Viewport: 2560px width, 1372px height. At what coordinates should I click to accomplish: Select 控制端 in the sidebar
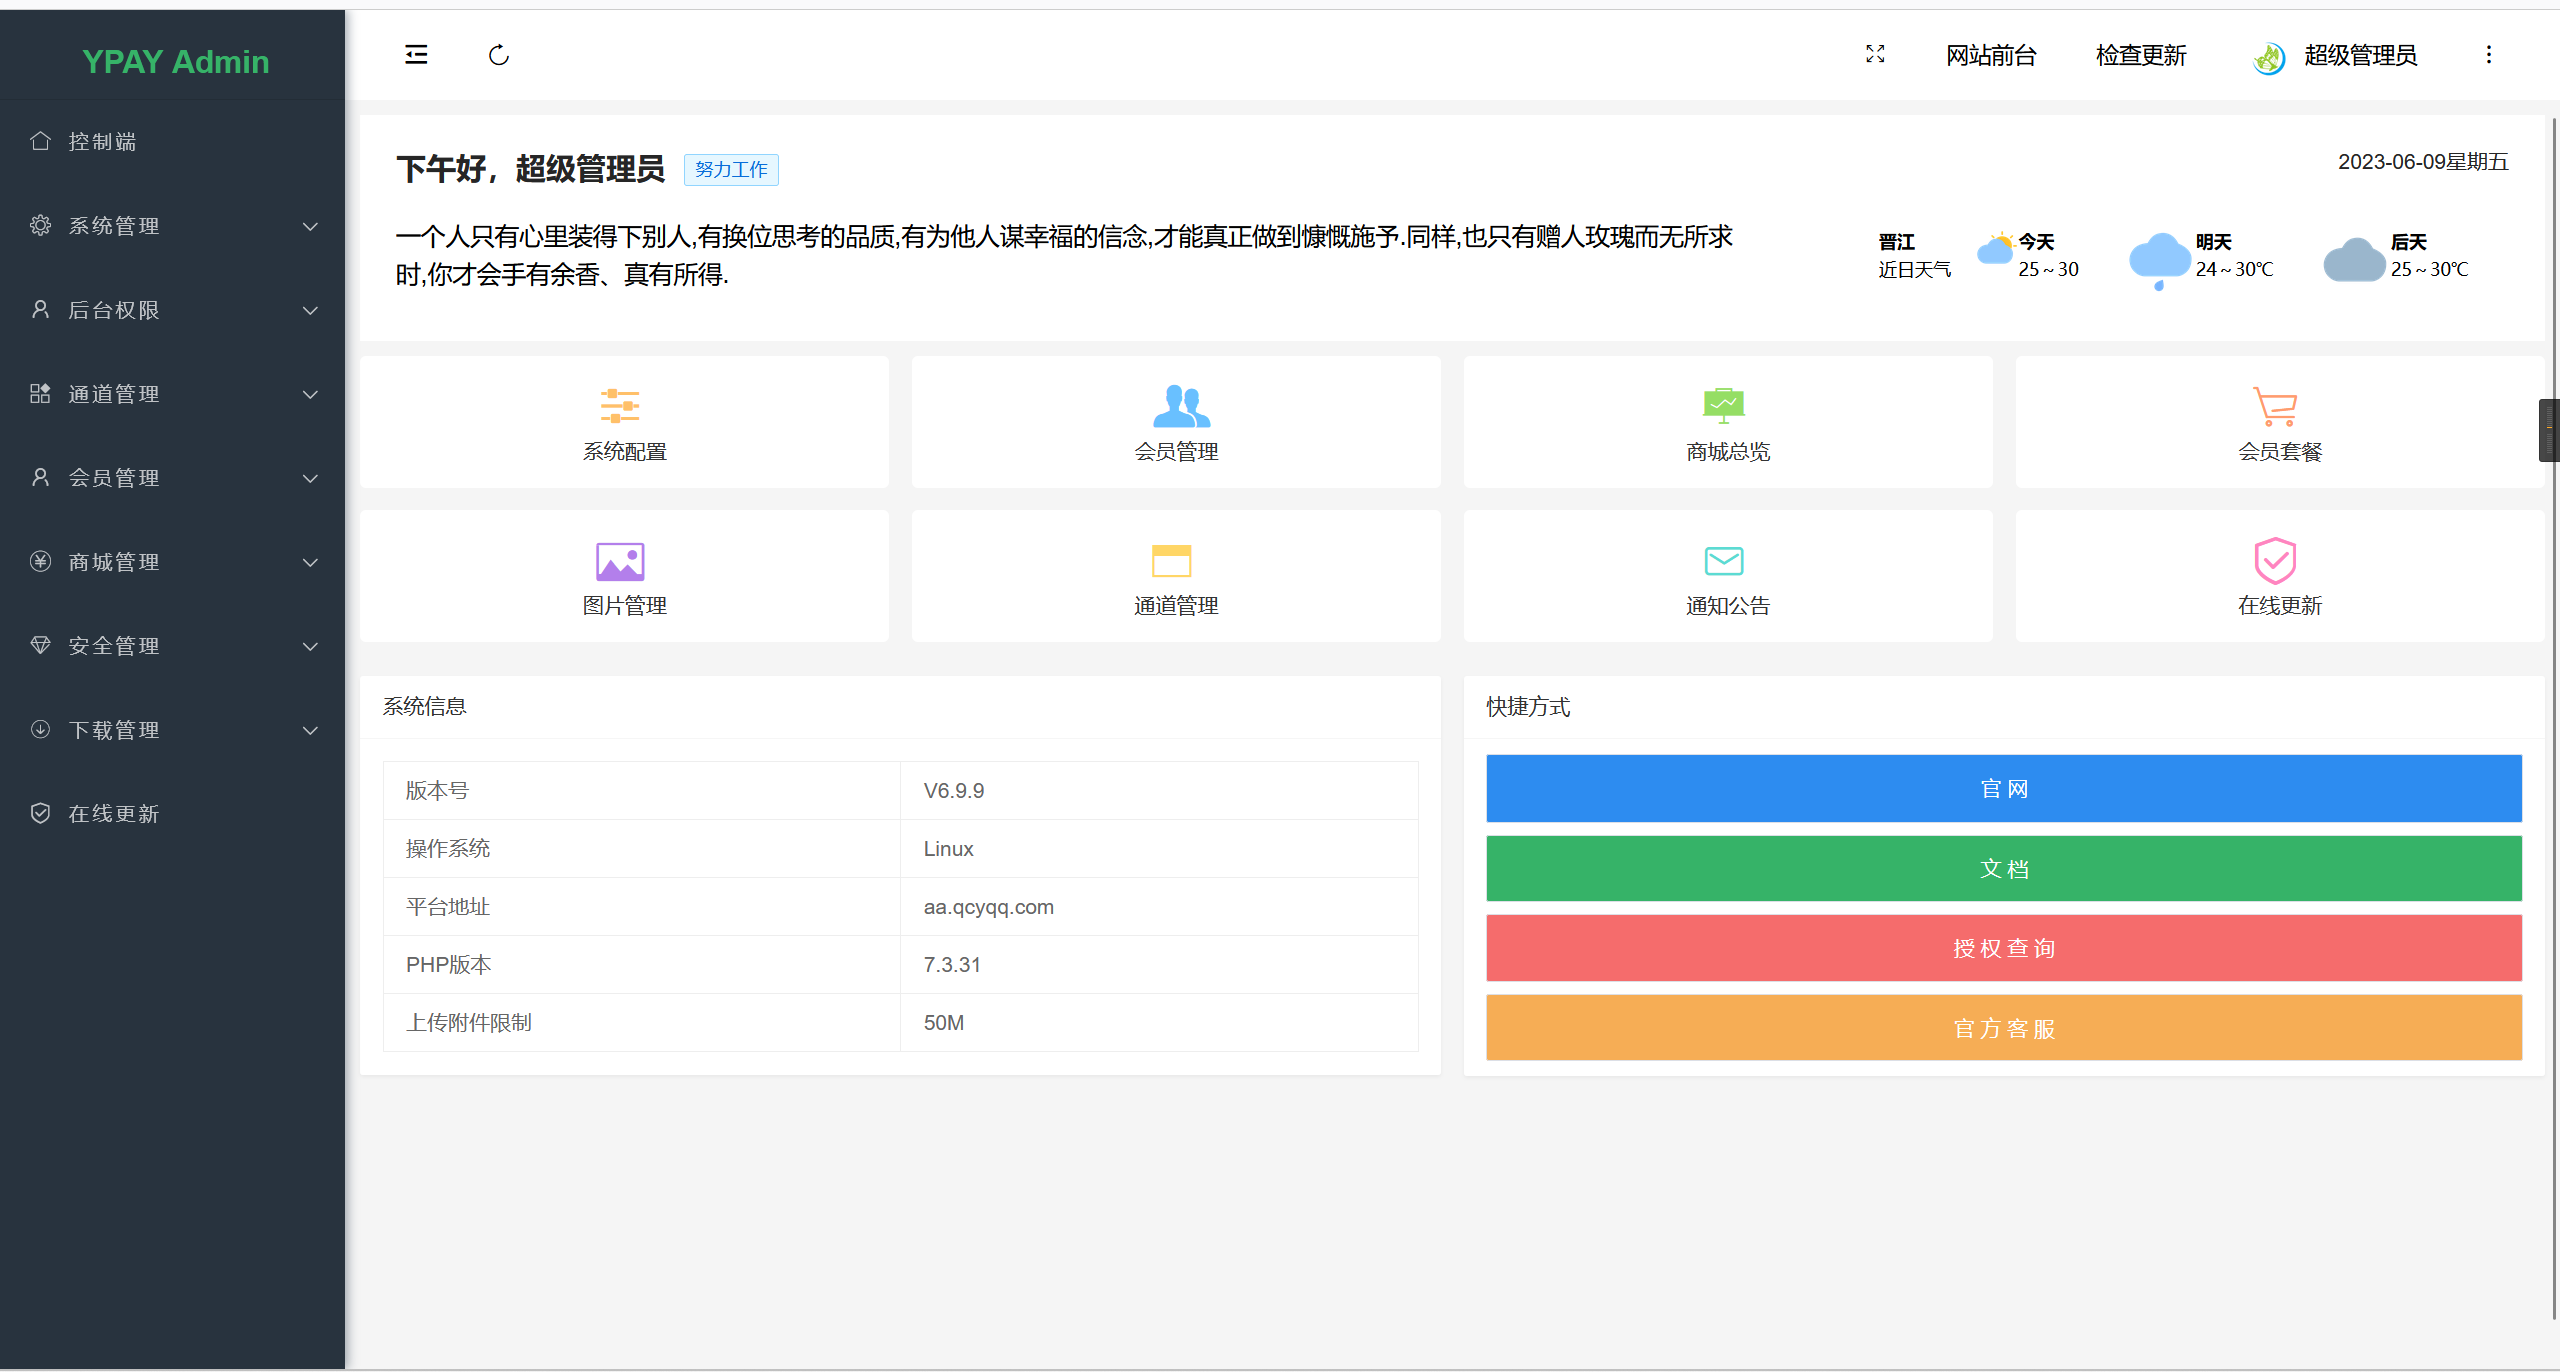[102, 142]
